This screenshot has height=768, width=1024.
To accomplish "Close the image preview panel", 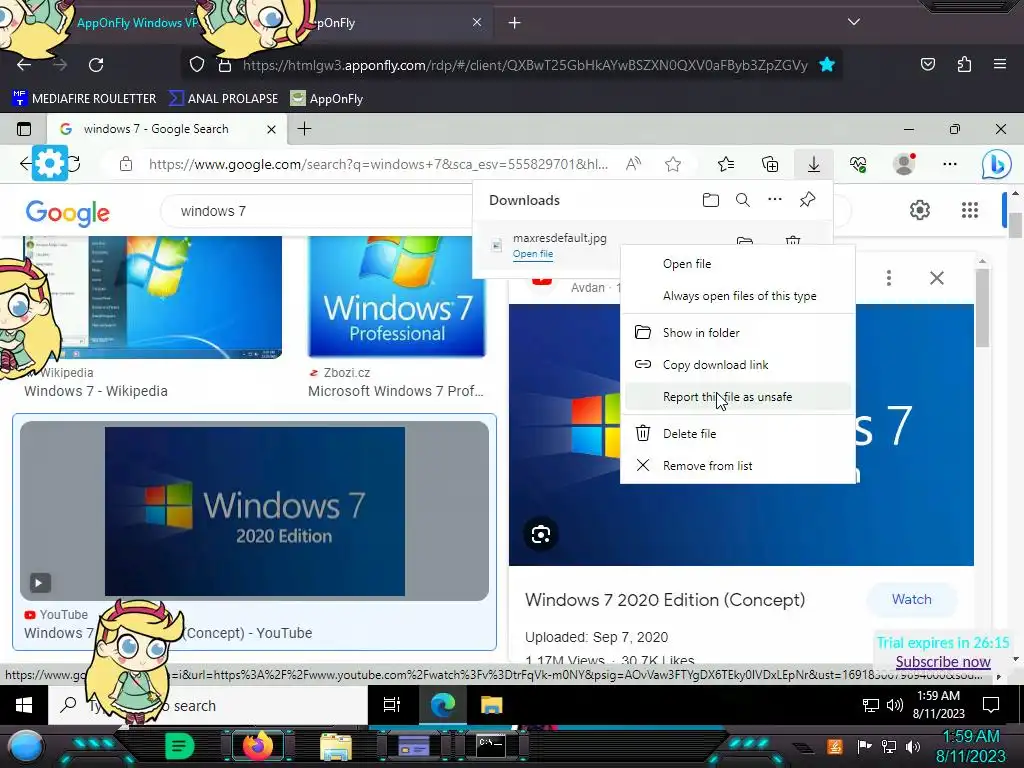I will coord(936,278).
